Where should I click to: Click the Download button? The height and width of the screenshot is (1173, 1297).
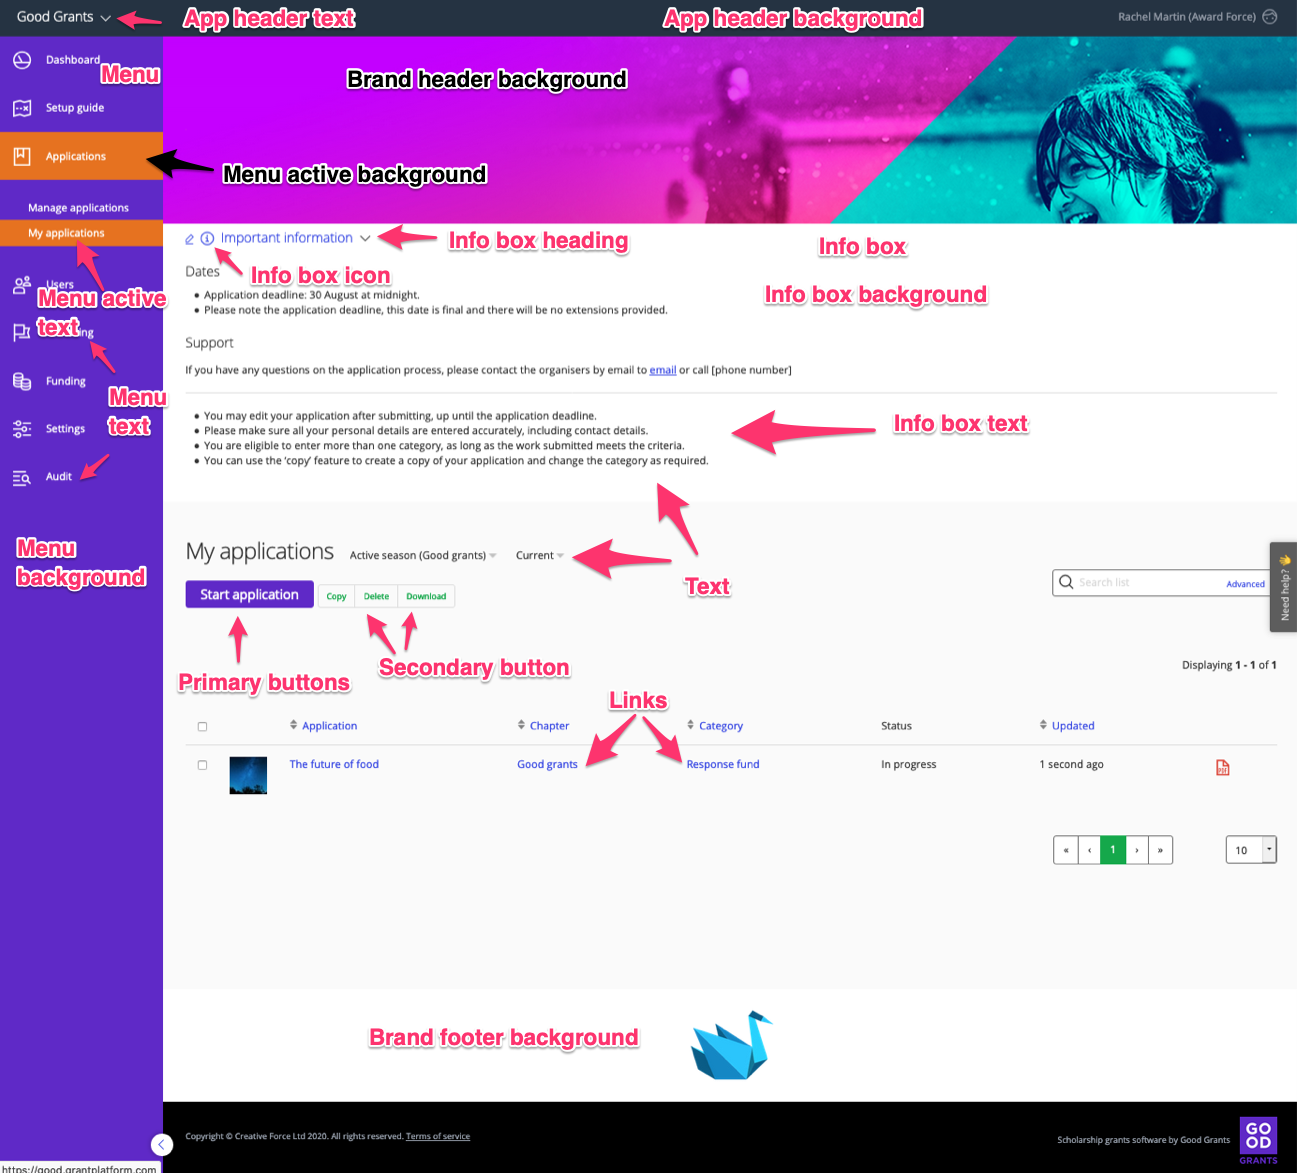pyautogui.click(x=426, y=597)
